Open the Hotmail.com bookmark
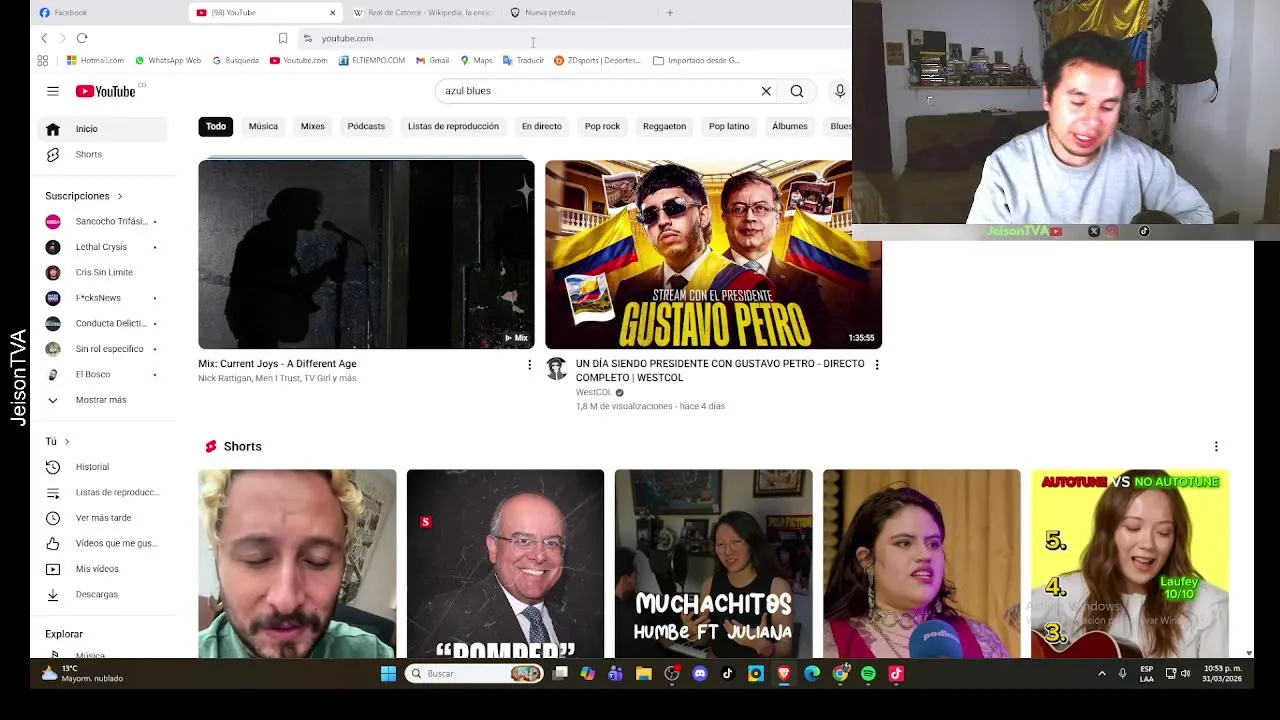The image size is (1280, 720). tap(95, 60)
